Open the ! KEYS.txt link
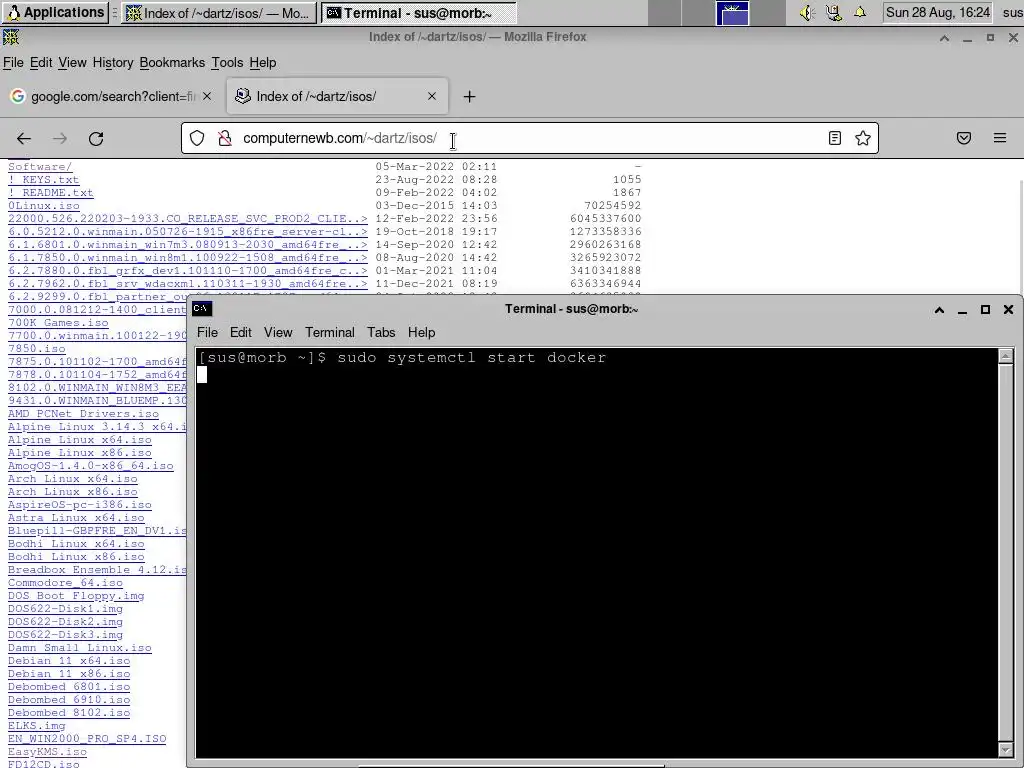The width and height of the screenshot is (1024, 768). click(x=43, y=180)
